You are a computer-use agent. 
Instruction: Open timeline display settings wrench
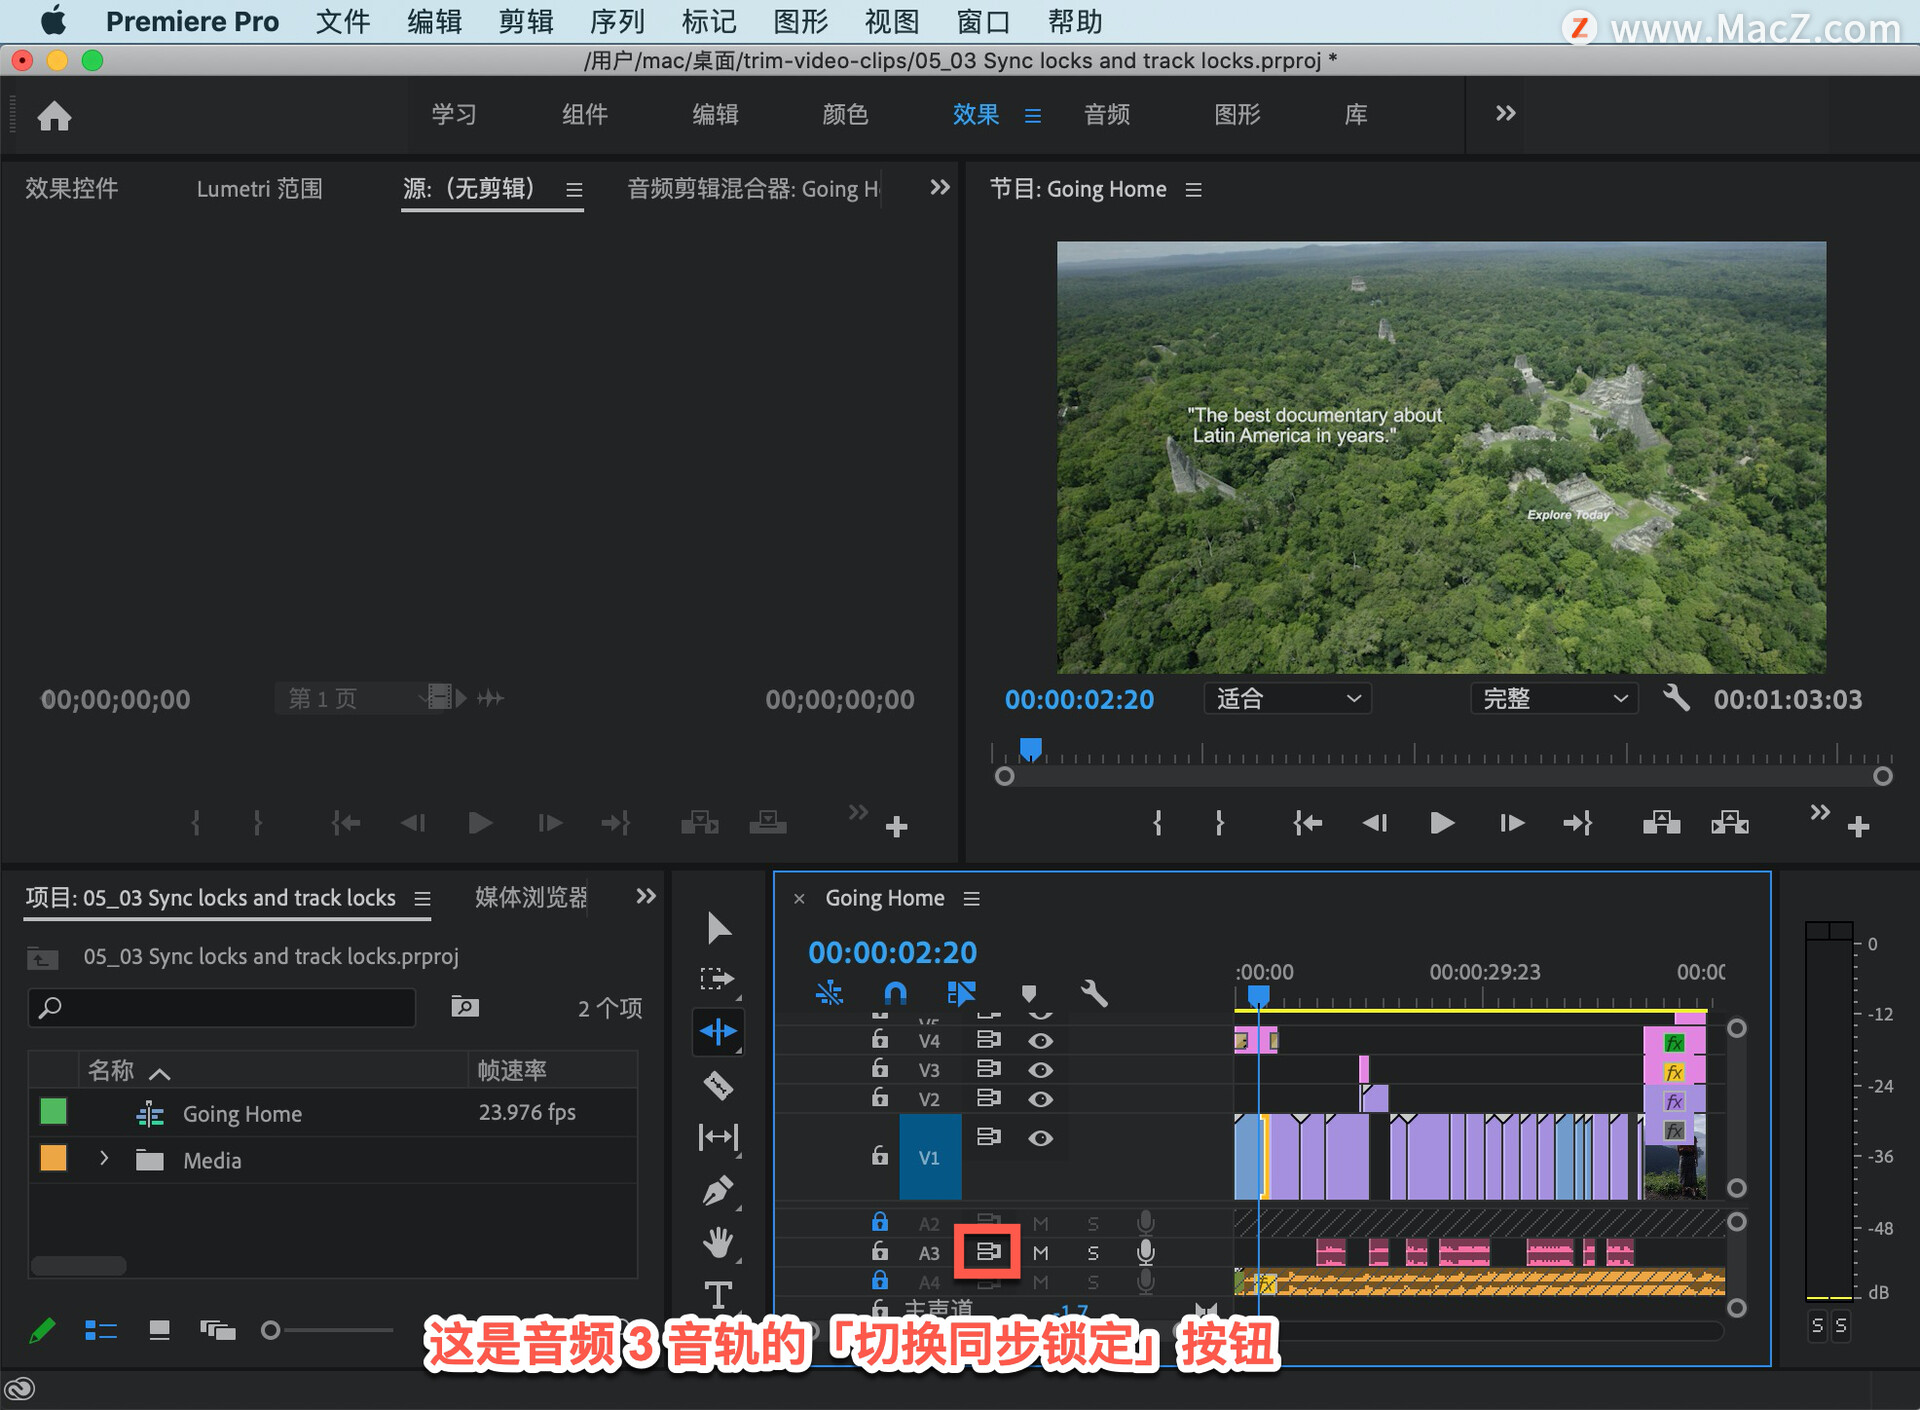pos(1094,993)
